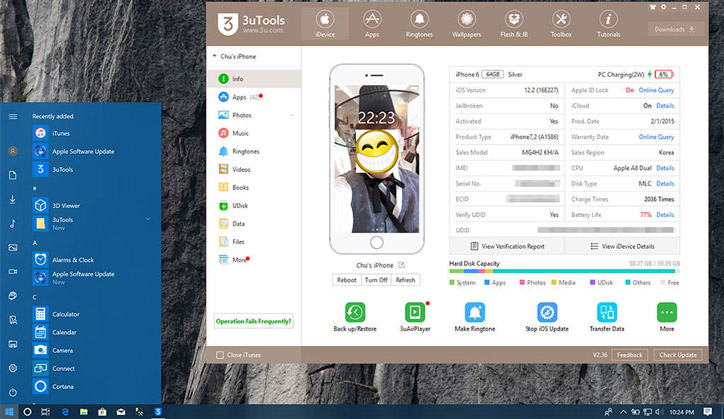The width and height of the screenshot is (724, 419).
Task: Open Online Query for Warranty Date
Action: point(656,137)
